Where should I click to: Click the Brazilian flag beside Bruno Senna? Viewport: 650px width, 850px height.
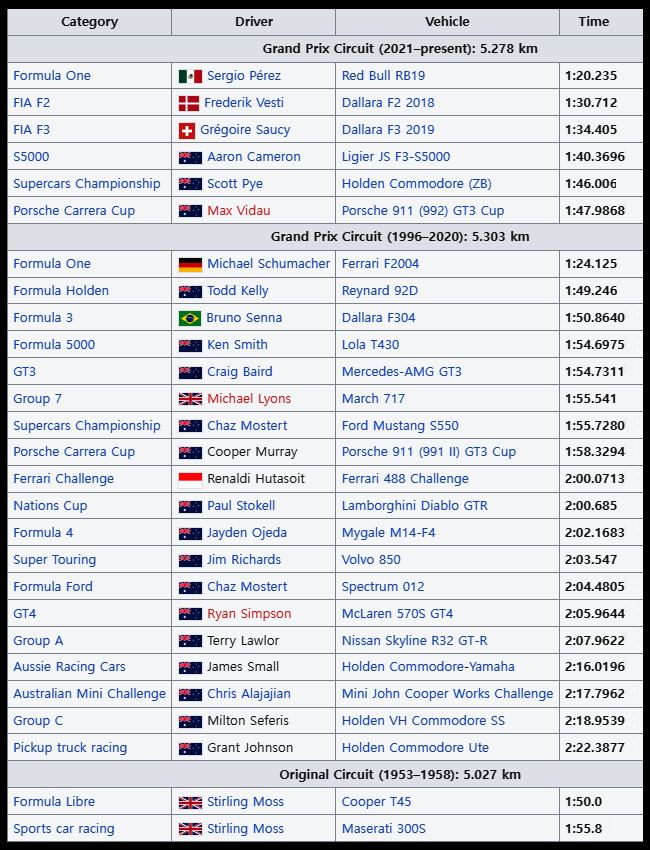pos(190,318)
